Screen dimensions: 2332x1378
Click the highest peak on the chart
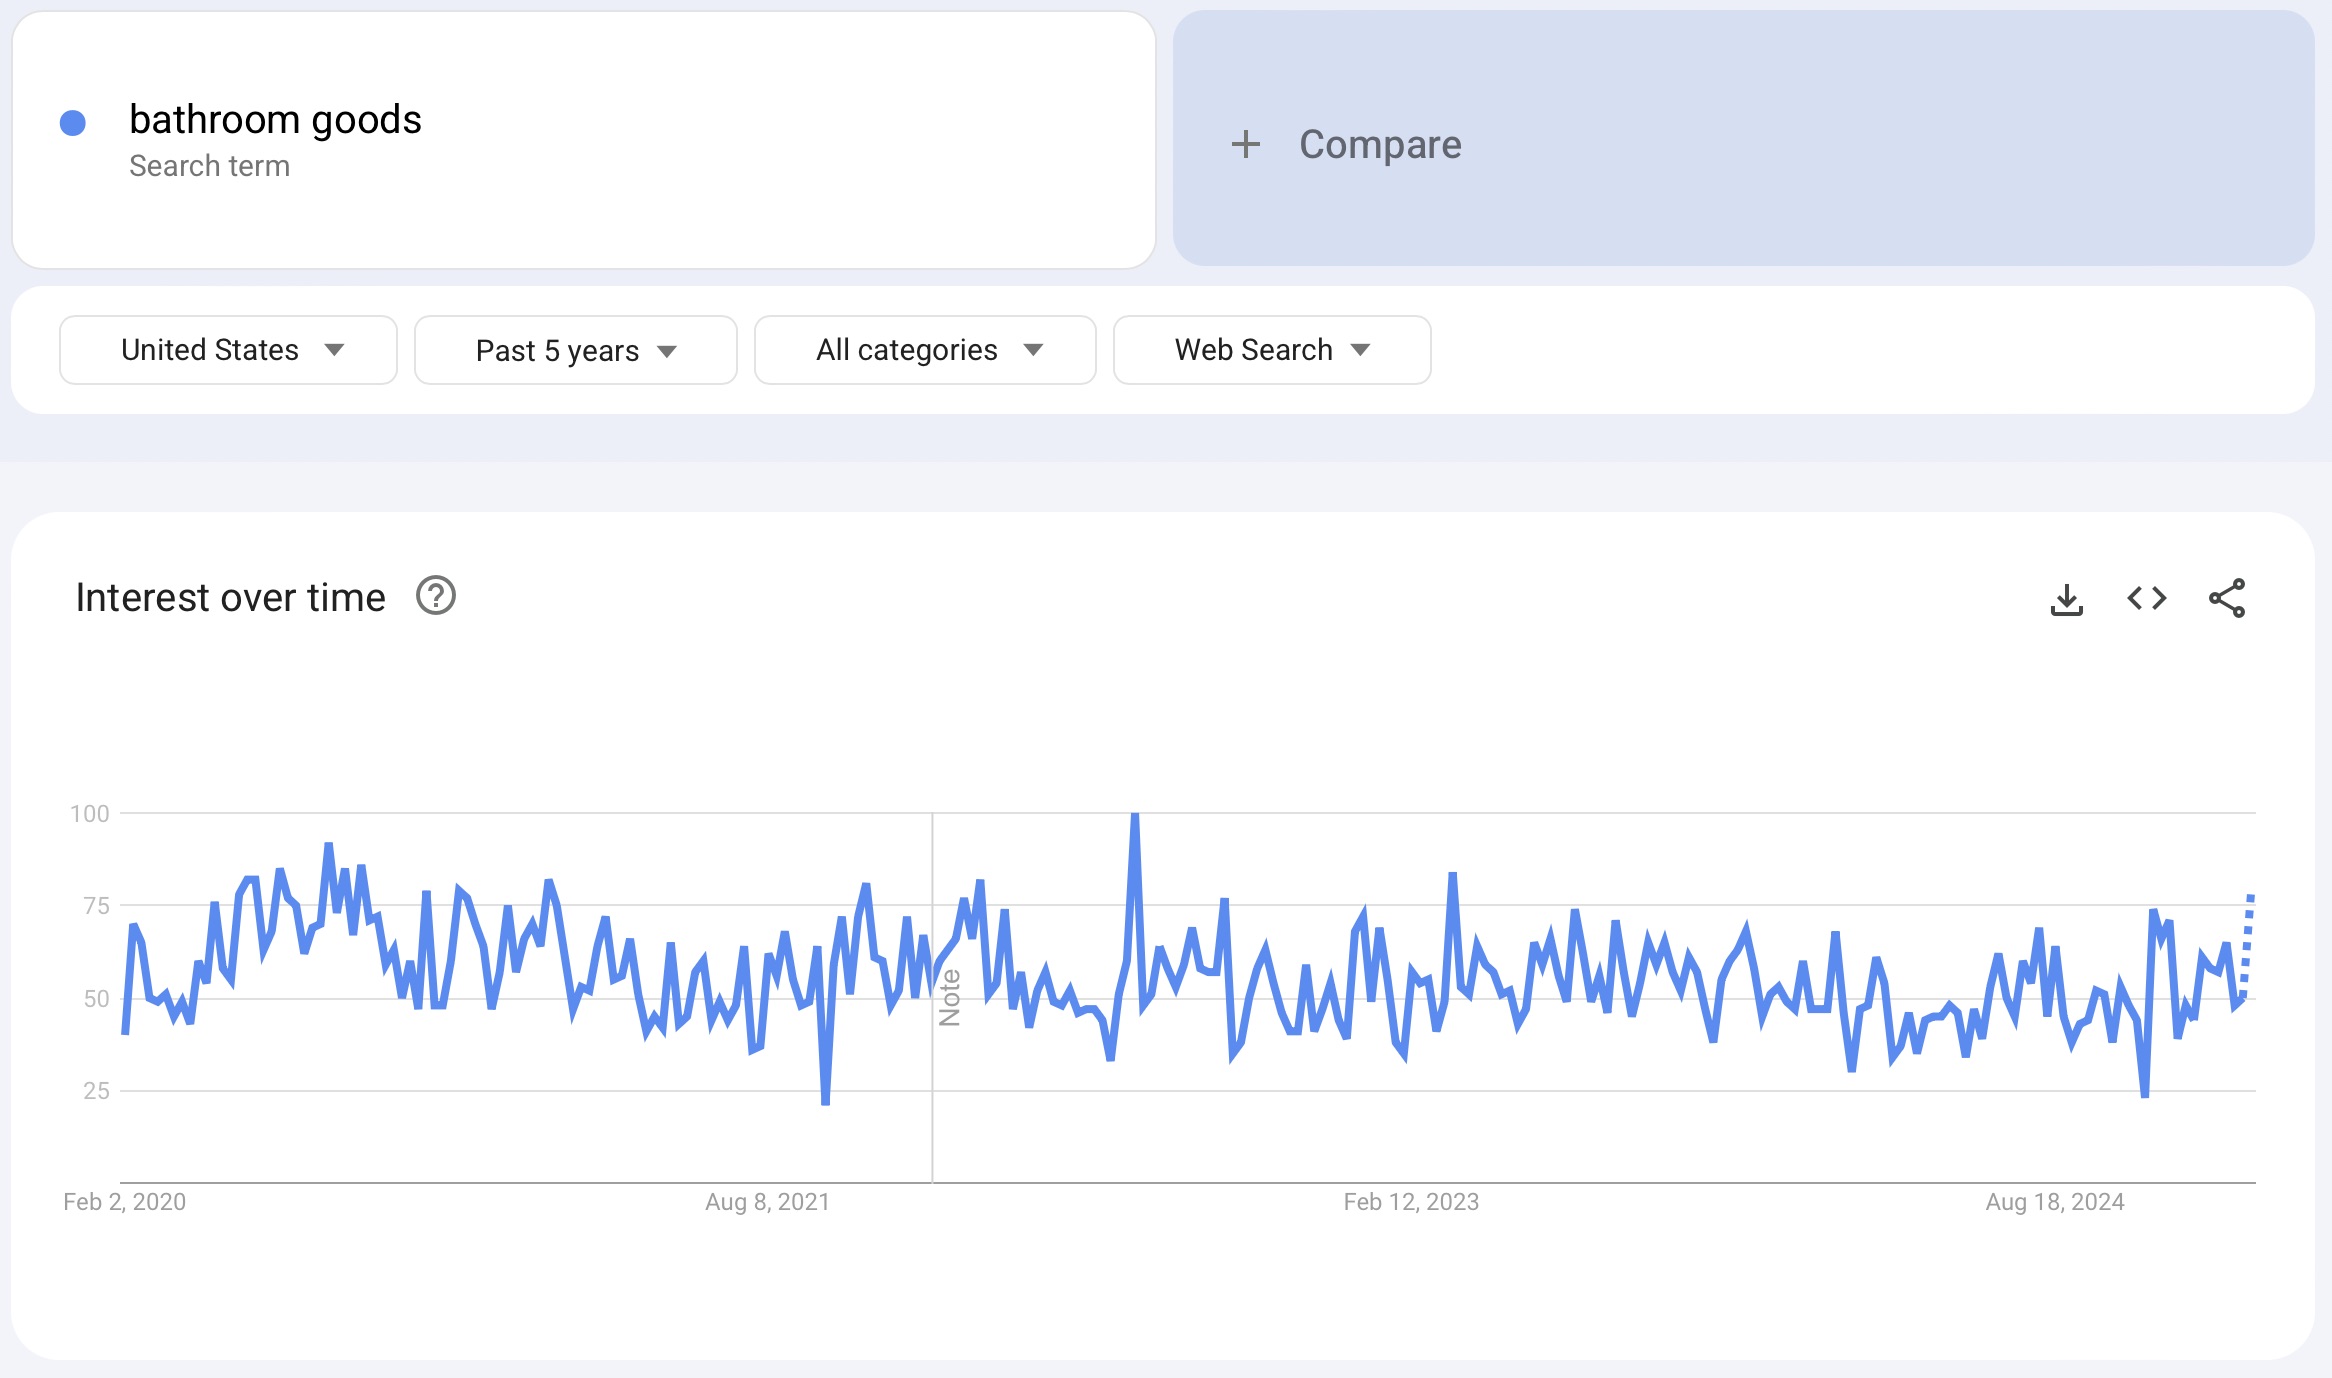1135,817
